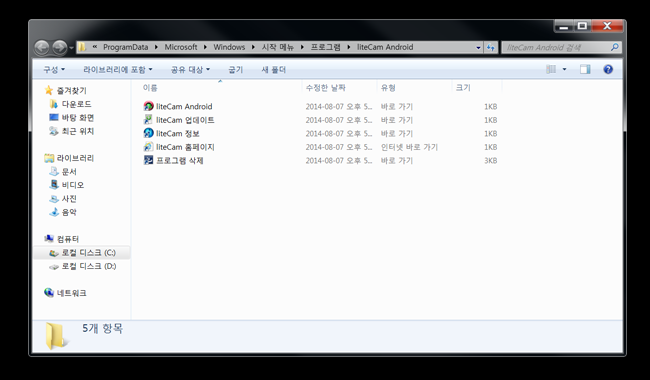The image size is (650, 380).
Task: Open the liteCam Android shortcut icon
Action: pos(148,106)
